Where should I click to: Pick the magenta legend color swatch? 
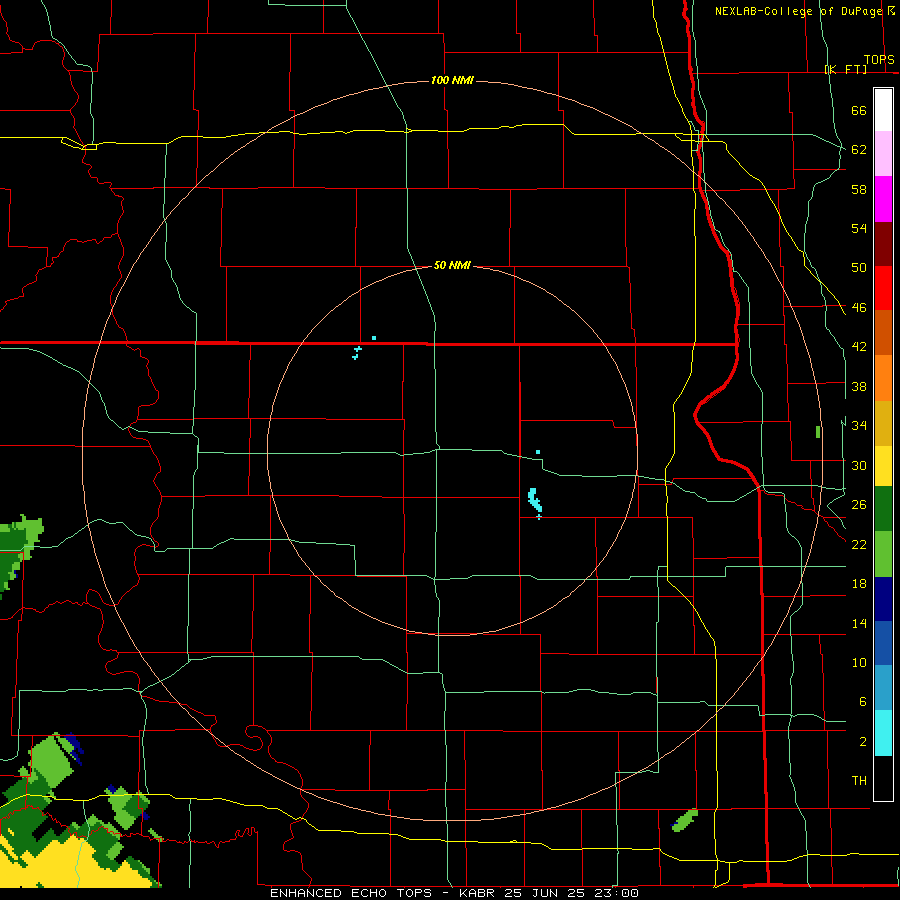[x=883, y=199]
